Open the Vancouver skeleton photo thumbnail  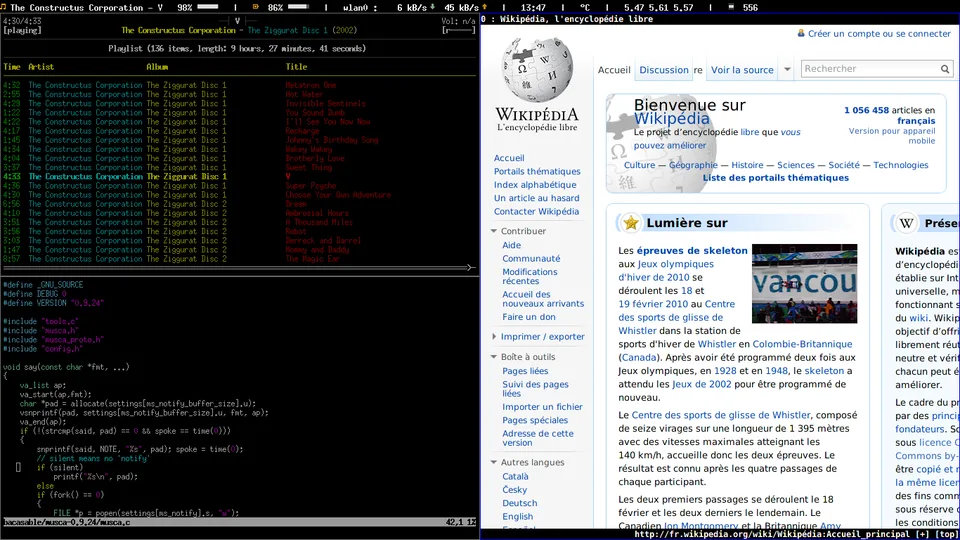pos(804,283)
